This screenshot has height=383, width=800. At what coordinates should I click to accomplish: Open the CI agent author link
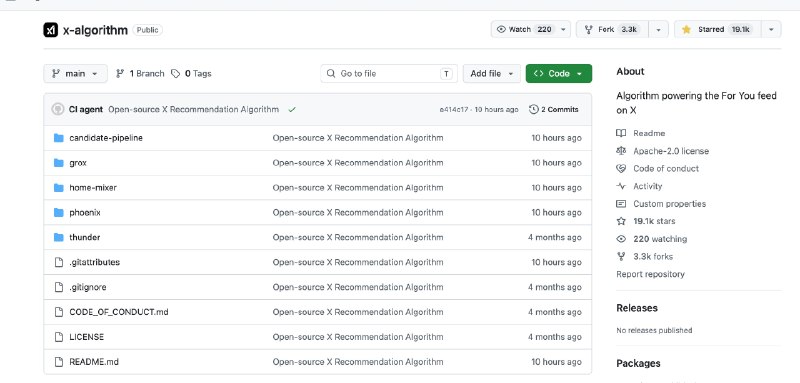click(86, 109)
